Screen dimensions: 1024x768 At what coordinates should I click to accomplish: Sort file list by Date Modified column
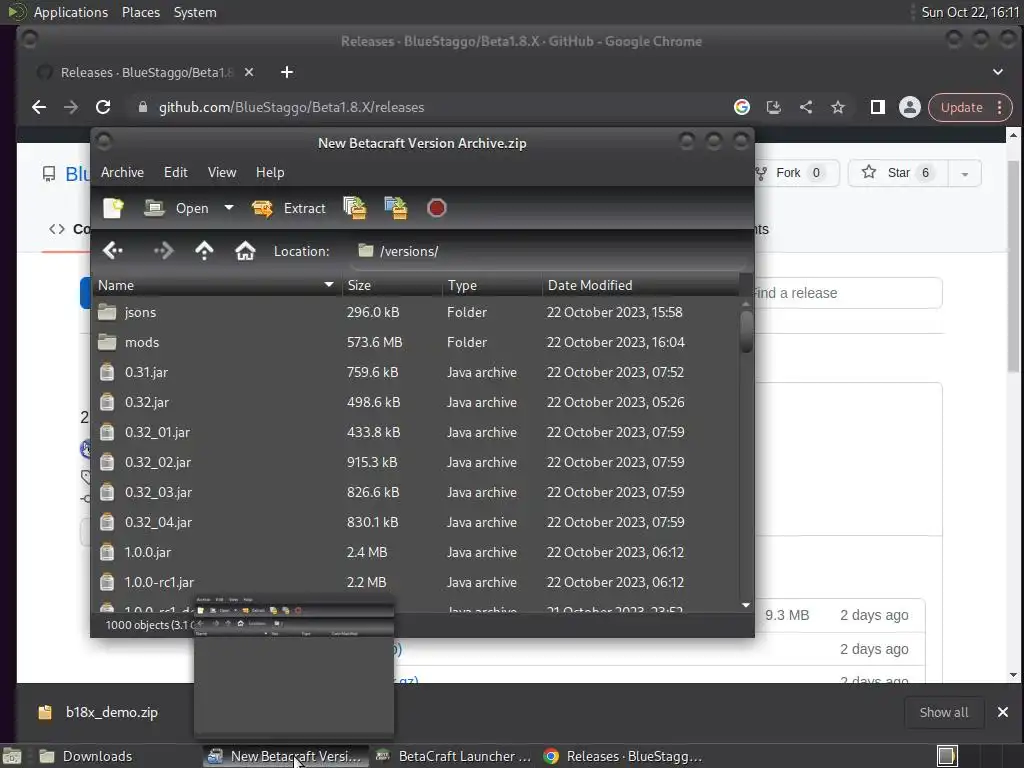(640, 285)
